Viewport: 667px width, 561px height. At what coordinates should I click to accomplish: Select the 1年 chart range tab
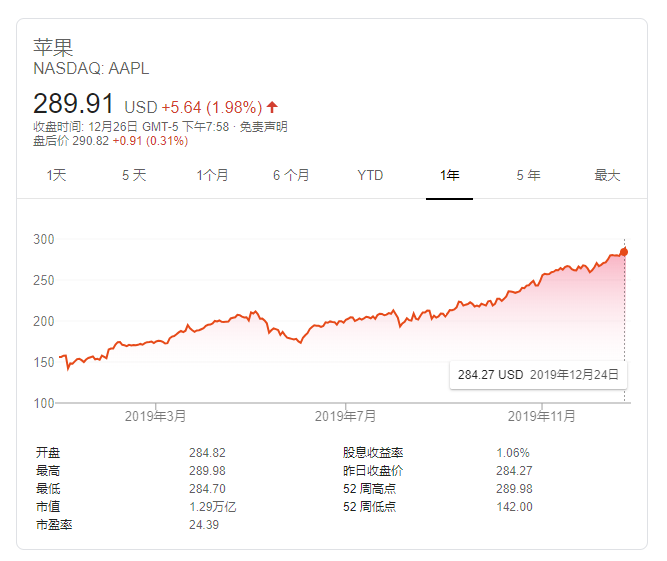click(449, 175)
